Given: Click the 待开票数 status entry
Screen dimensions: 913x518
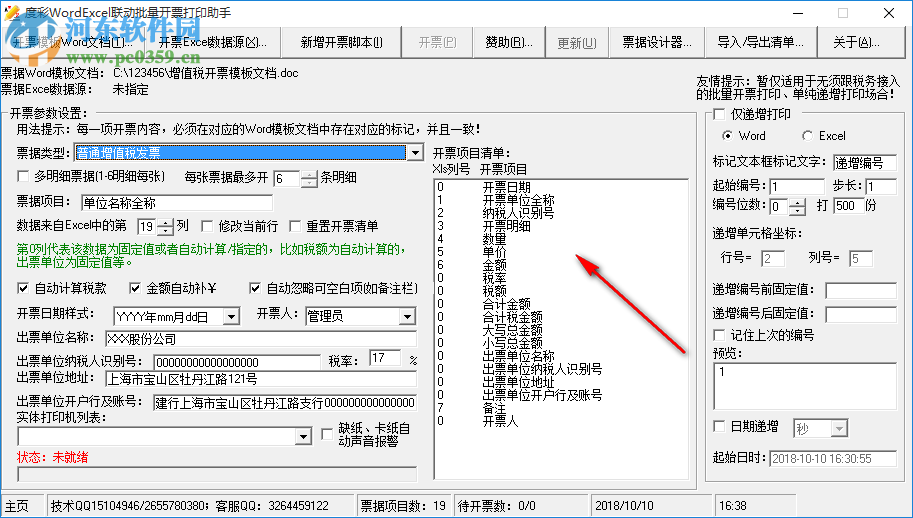Looking at the screenshot, I should pos(521,506).
